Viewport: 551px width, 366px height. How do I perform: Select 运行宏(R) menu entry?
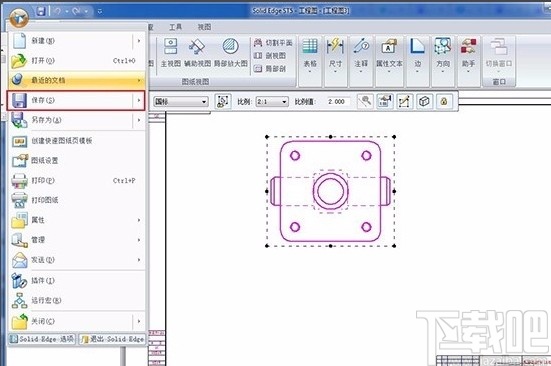tap(77, 300)
